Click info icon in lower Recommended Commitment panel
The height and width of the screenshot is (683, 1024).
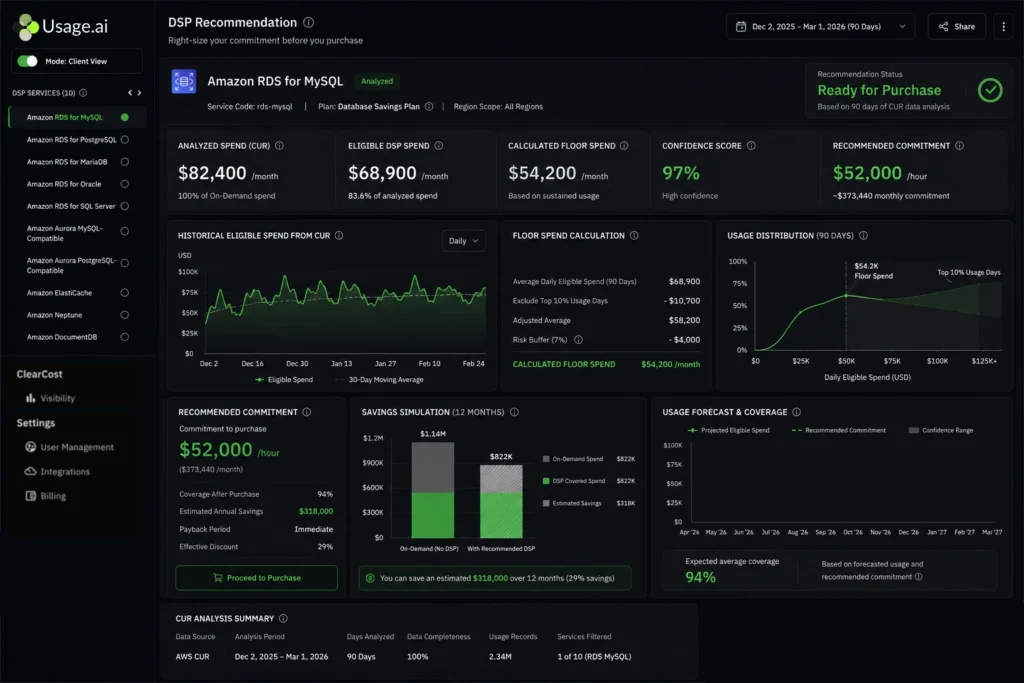[307, 412]
